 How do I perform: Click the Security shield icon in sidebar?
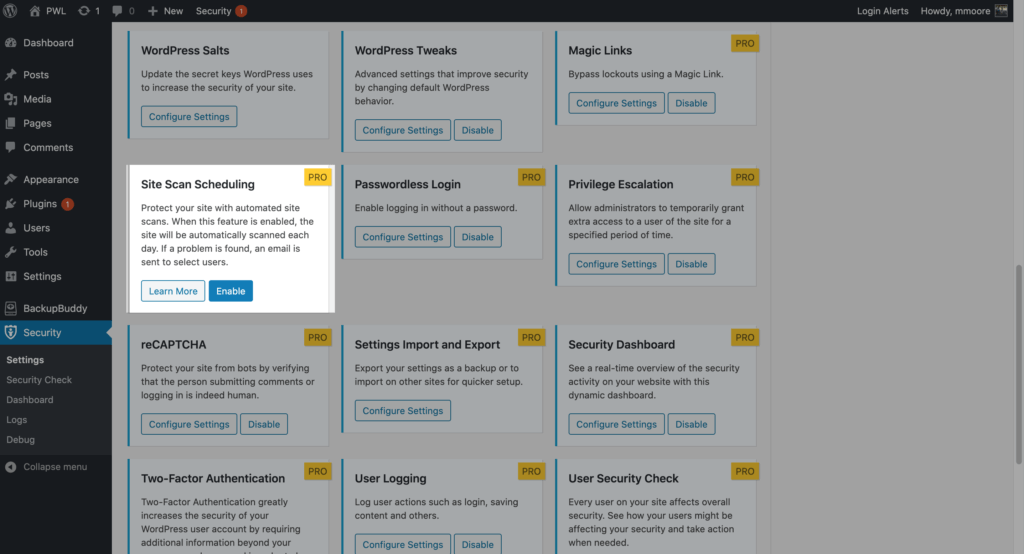pos(10,332)
